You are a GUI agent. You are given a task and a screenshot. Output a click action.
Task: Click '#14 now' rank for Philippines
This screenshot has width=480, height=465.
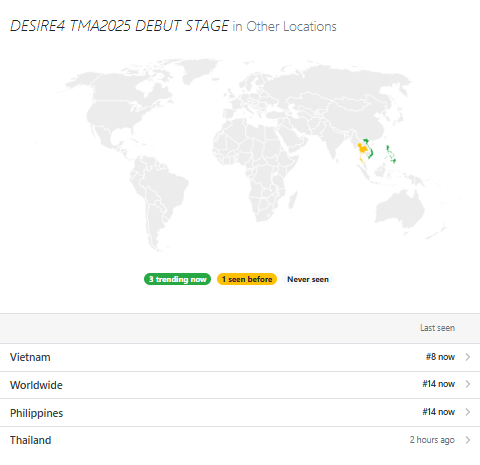click(x=439, y=412)
